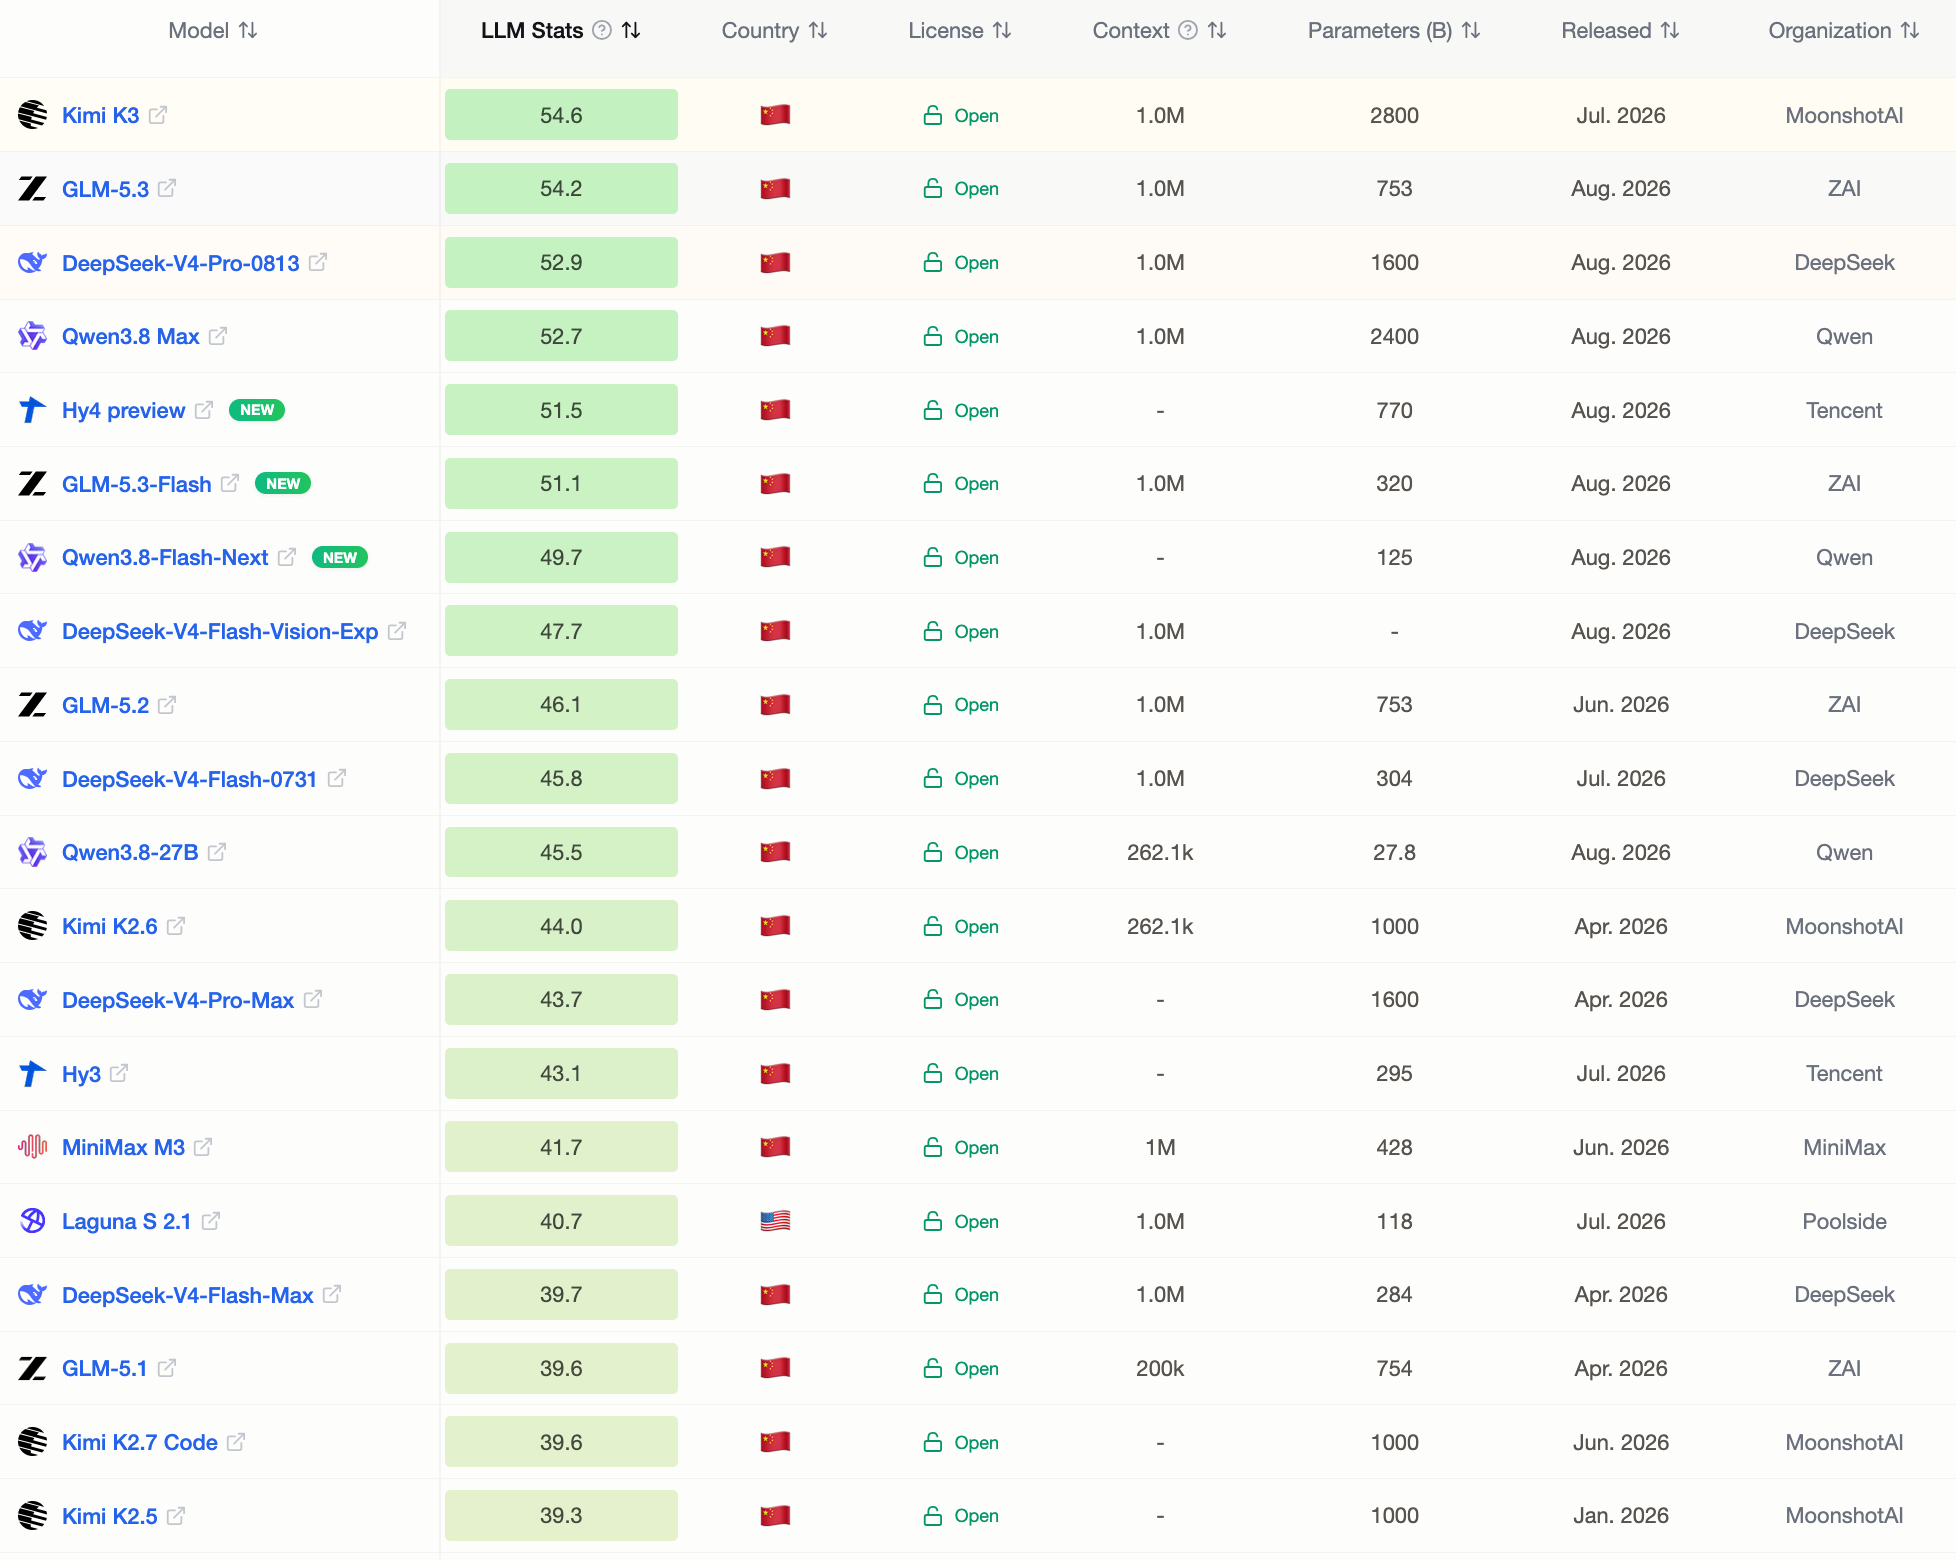
Task: Open the Kimi K2.7 Code model link
Action: click(x=140, y=1442)
